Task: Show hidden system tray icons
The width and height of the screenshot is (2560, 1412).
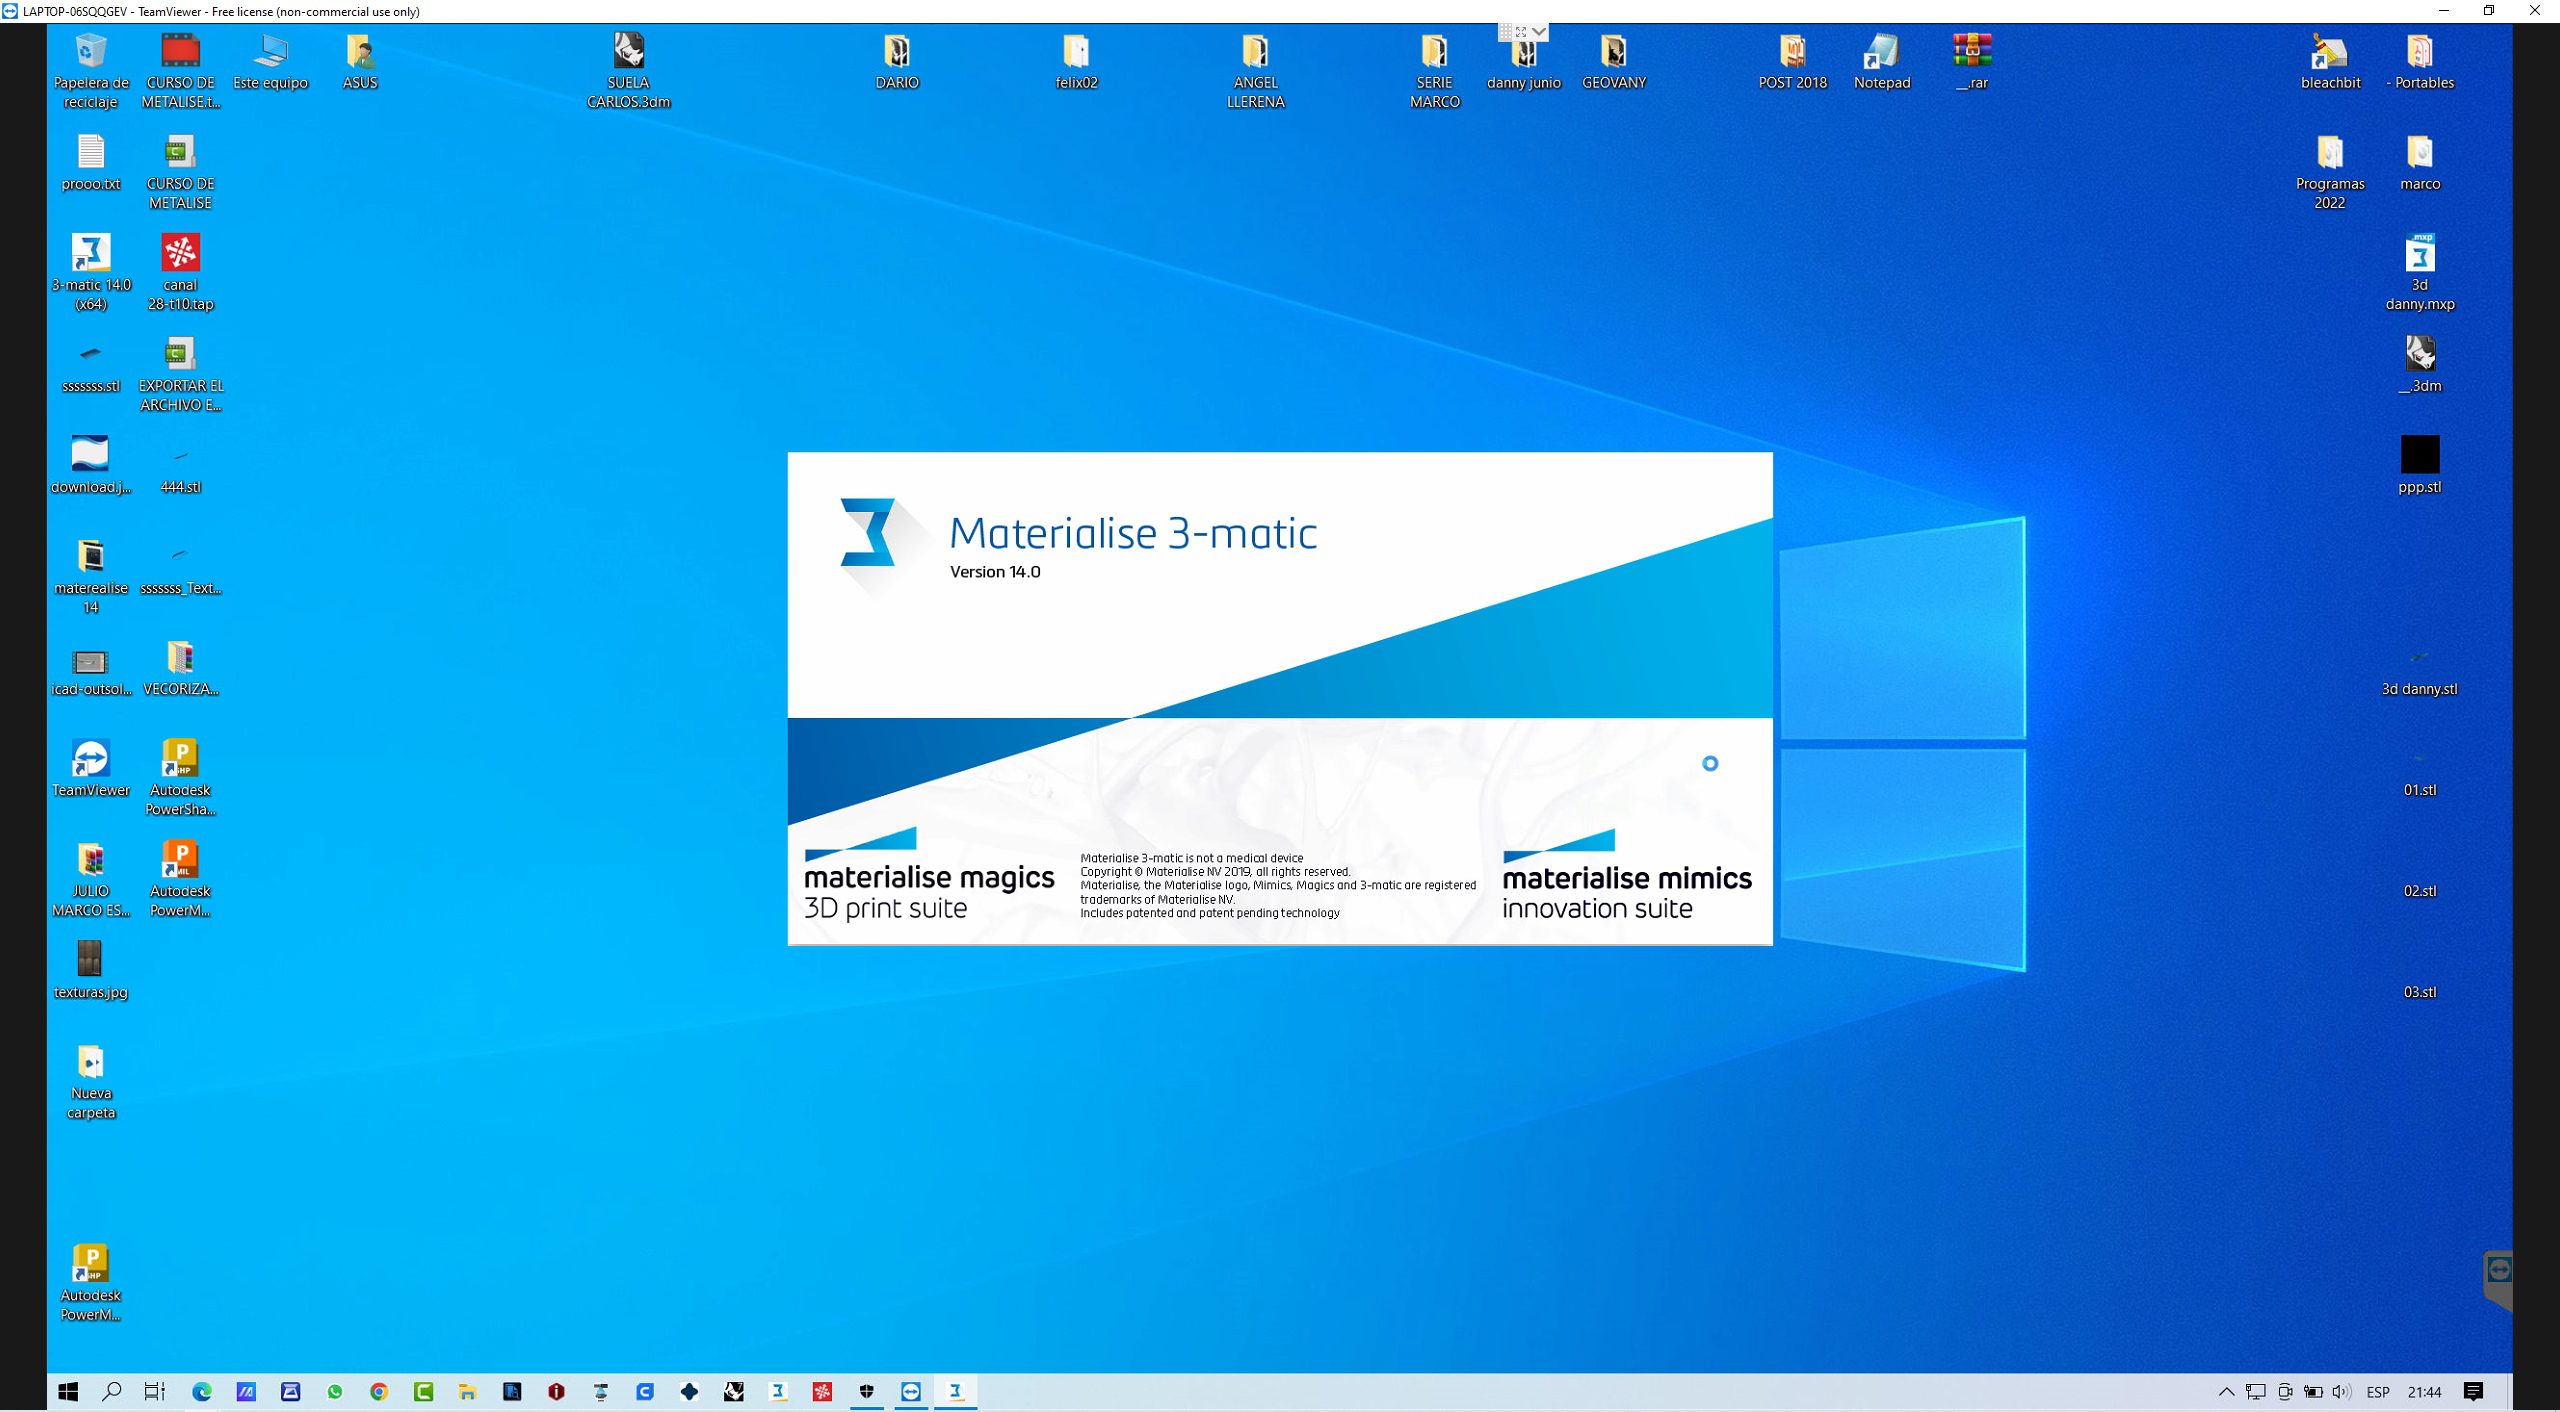Action: pos(2226,1391)
